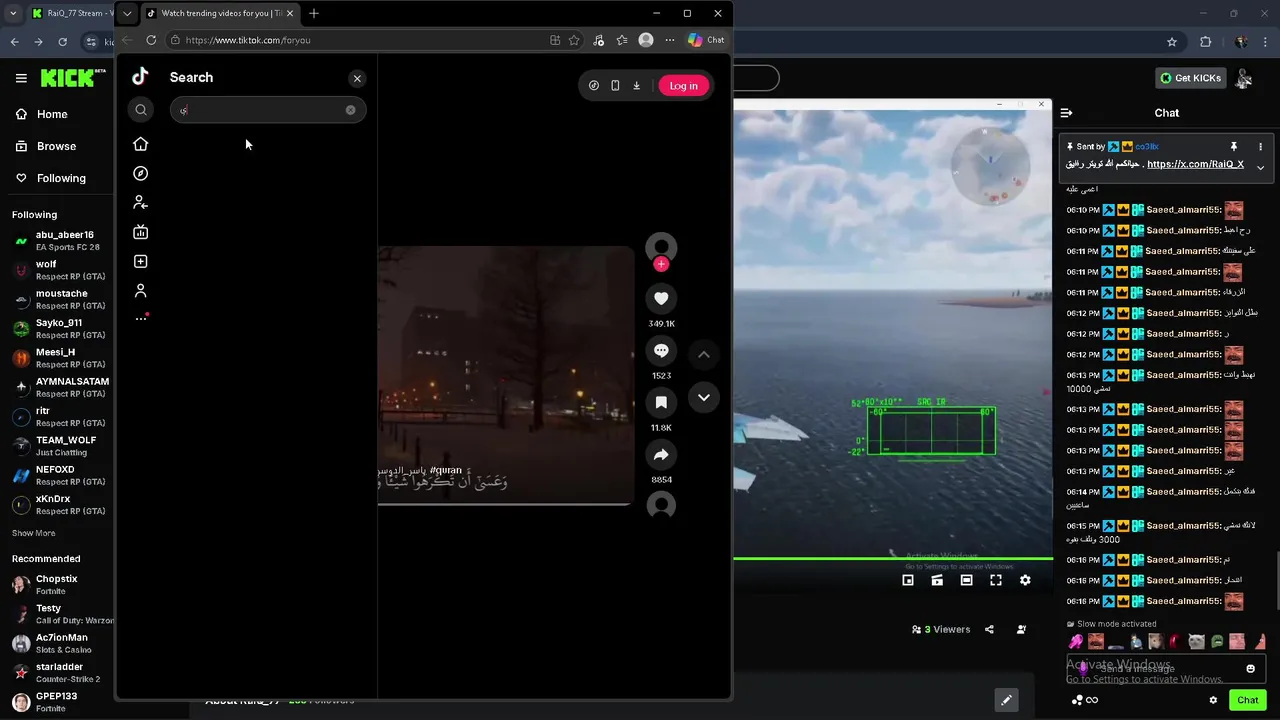
Task: Click Get KICKs button
Action: [x=1190, y=78]
